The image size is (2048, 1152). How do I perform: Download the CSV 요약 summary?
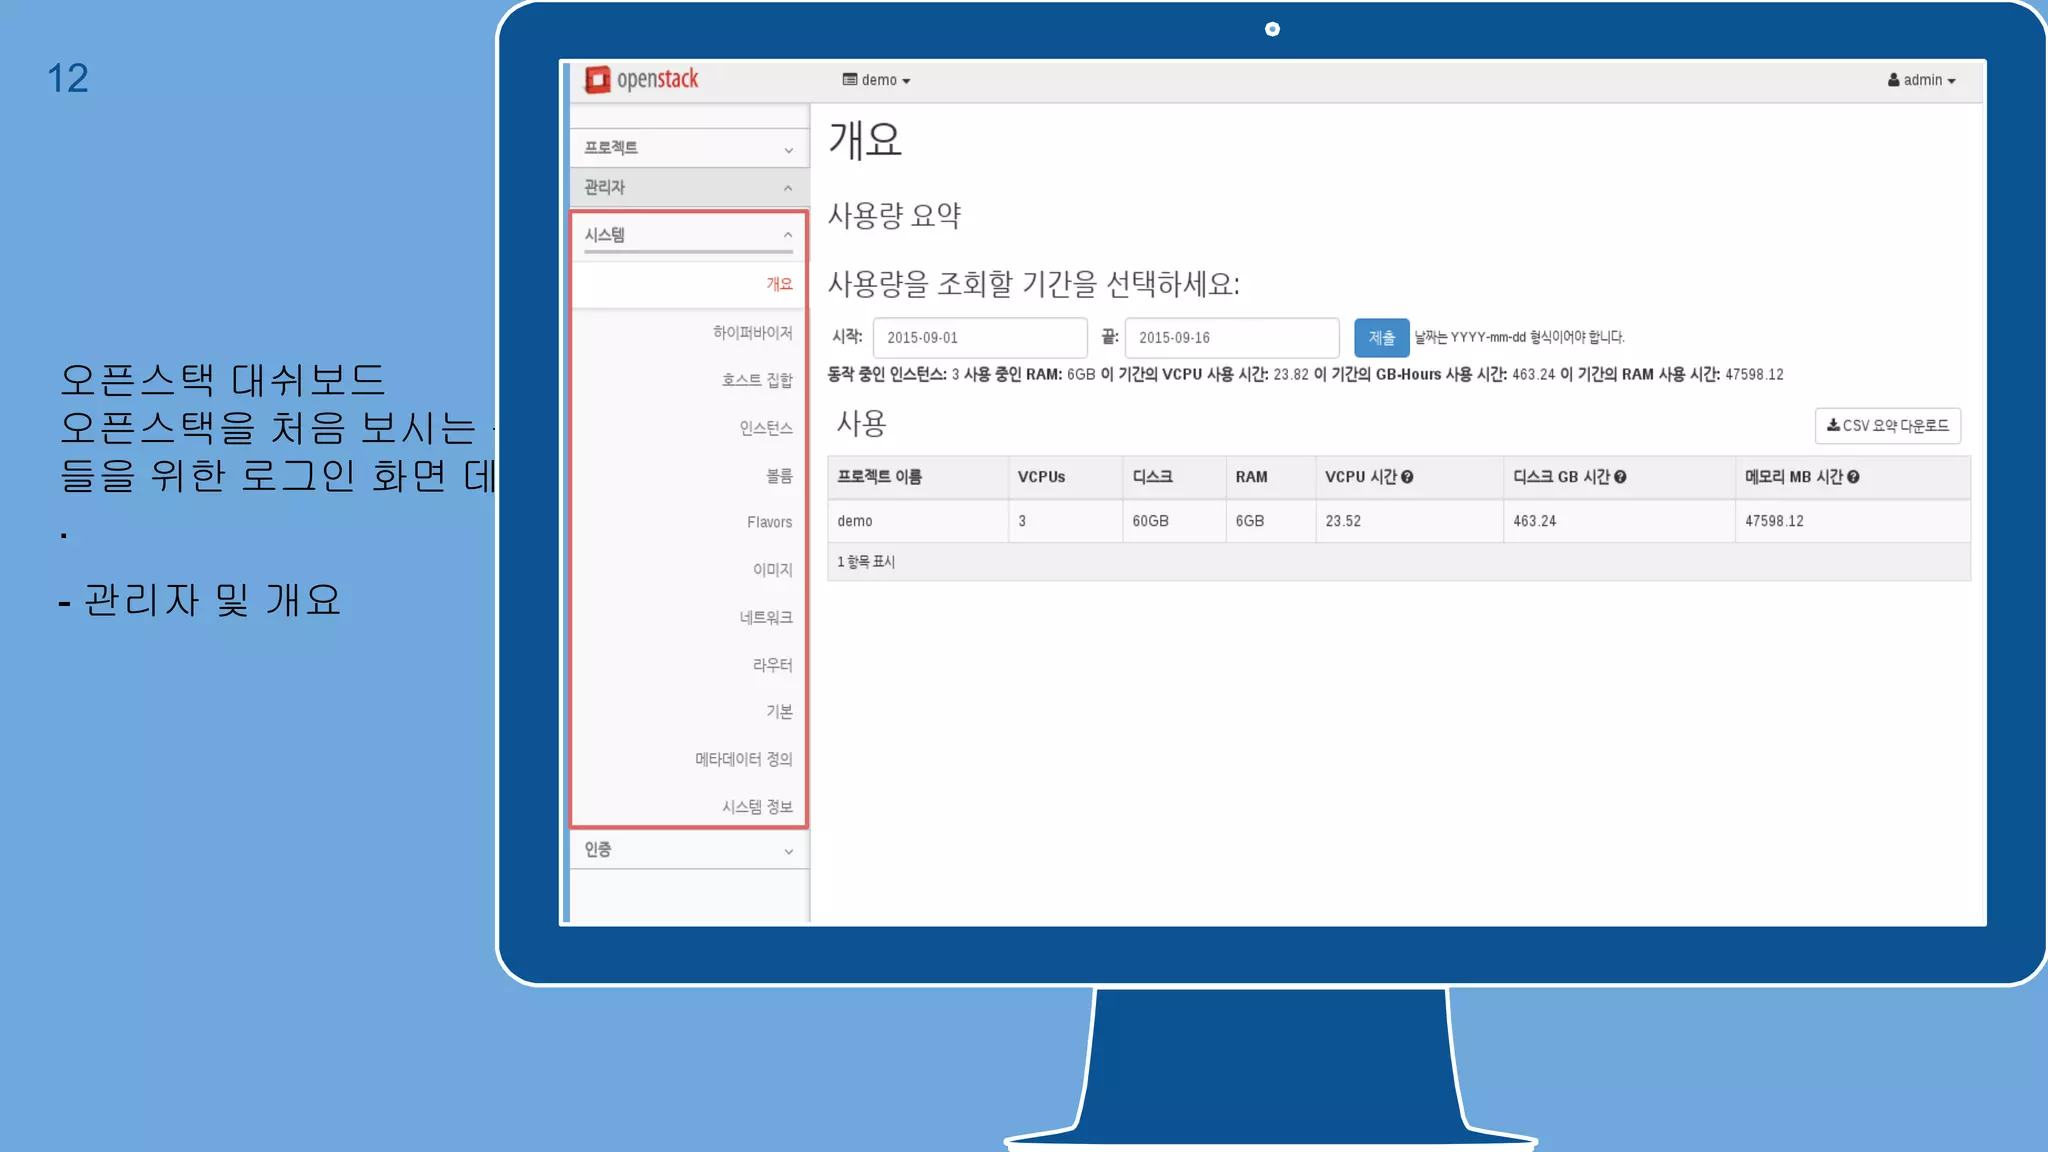point(1887,426)
